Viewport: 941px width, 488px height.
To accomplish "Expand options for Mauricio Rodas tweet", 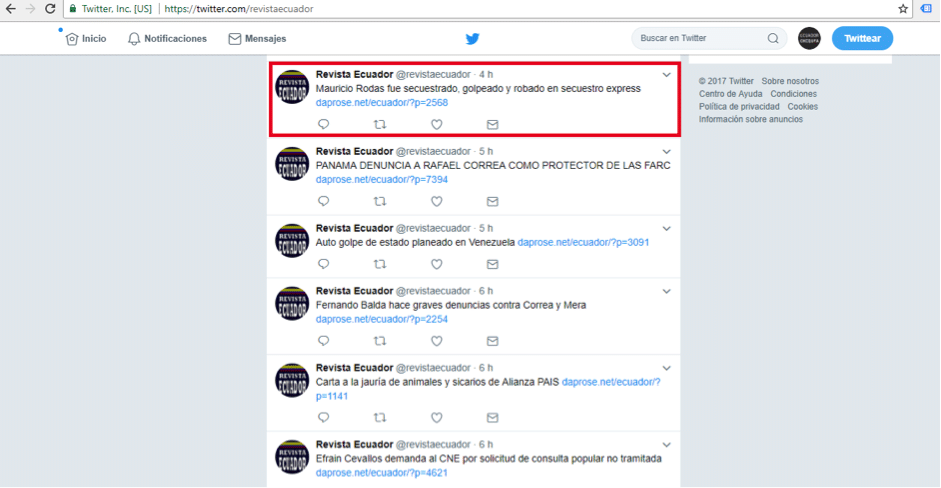I will (667, 75).
